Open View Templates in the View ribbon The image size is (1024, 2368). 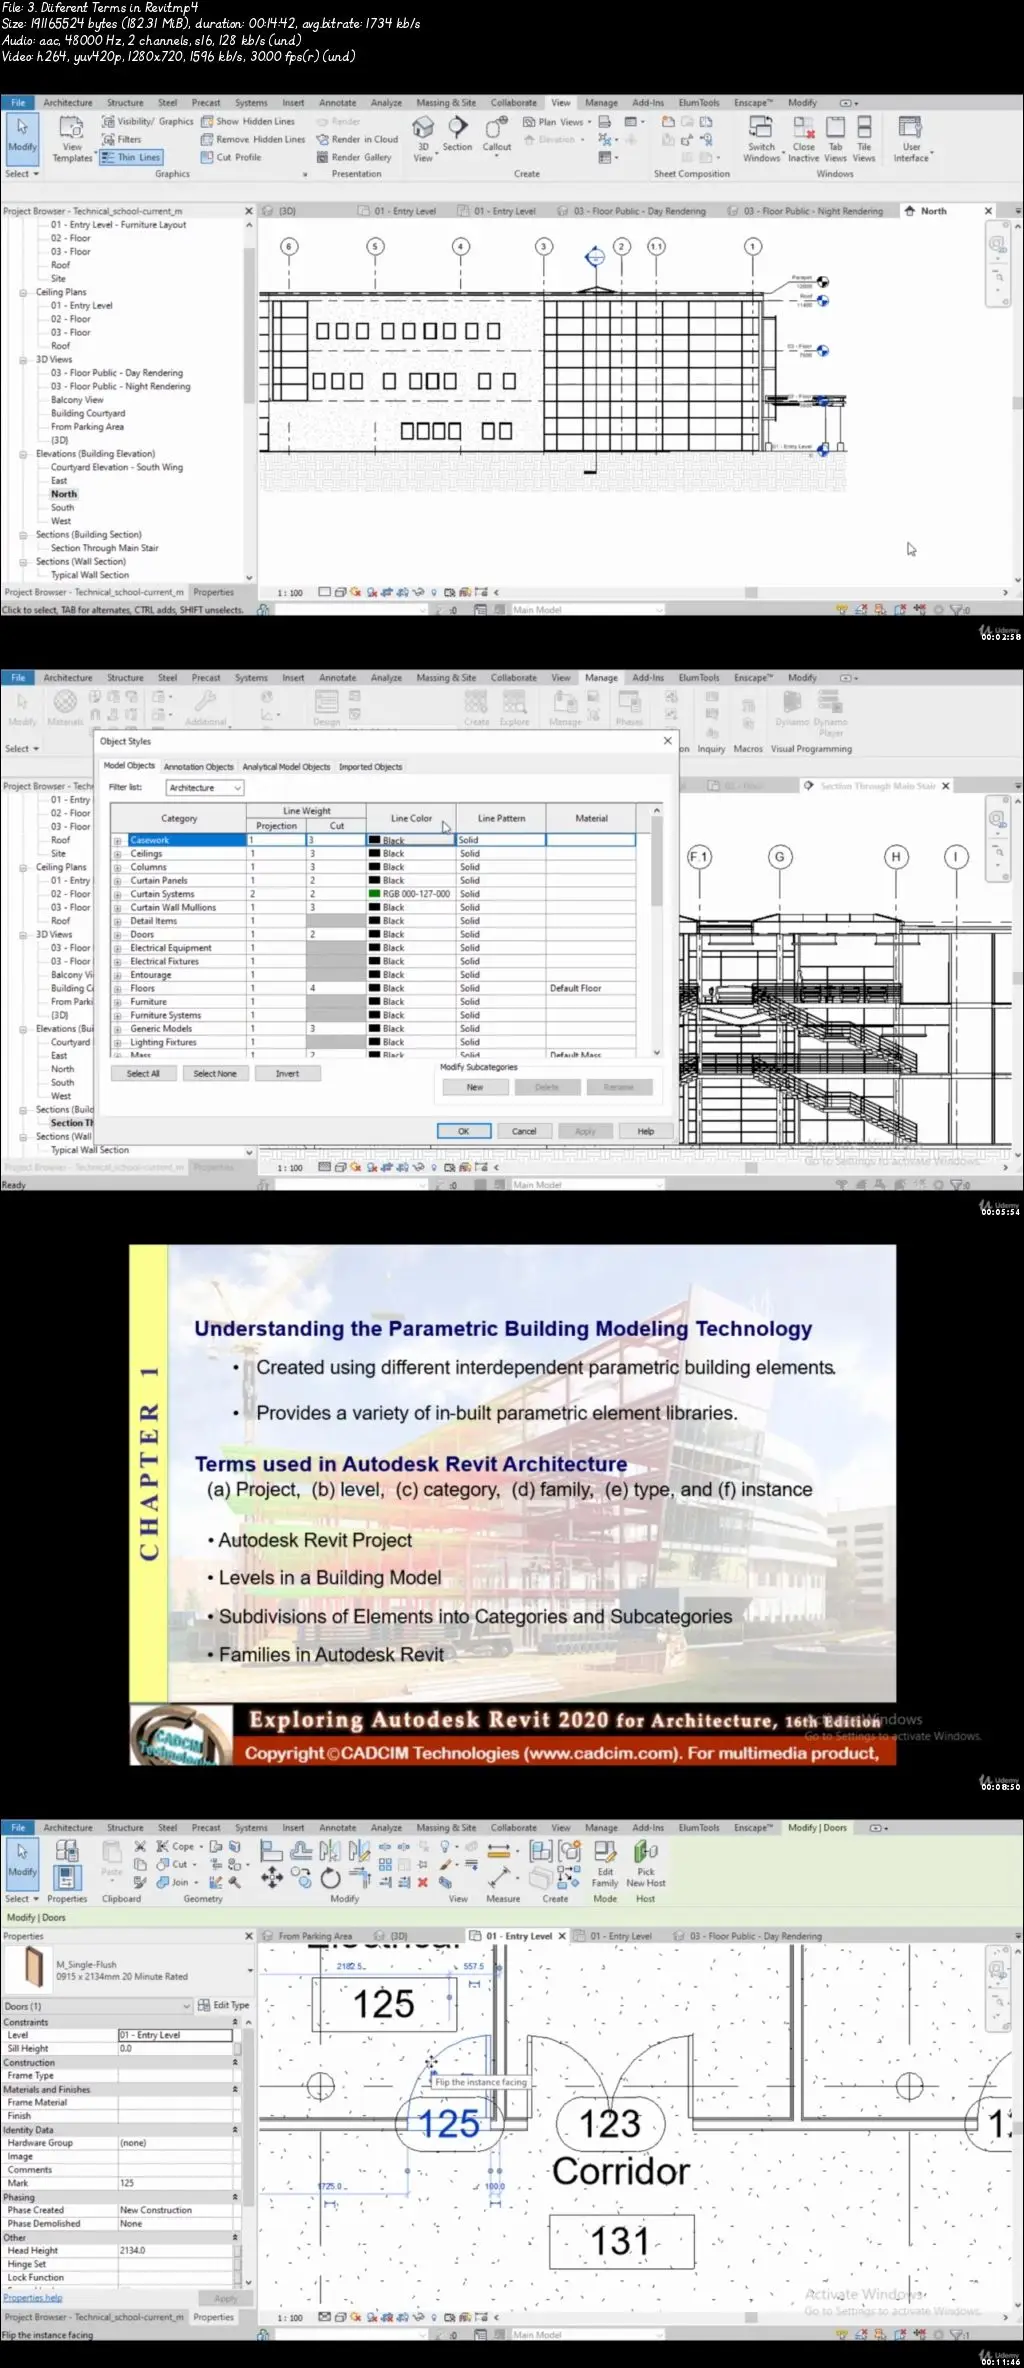[72, 139]
